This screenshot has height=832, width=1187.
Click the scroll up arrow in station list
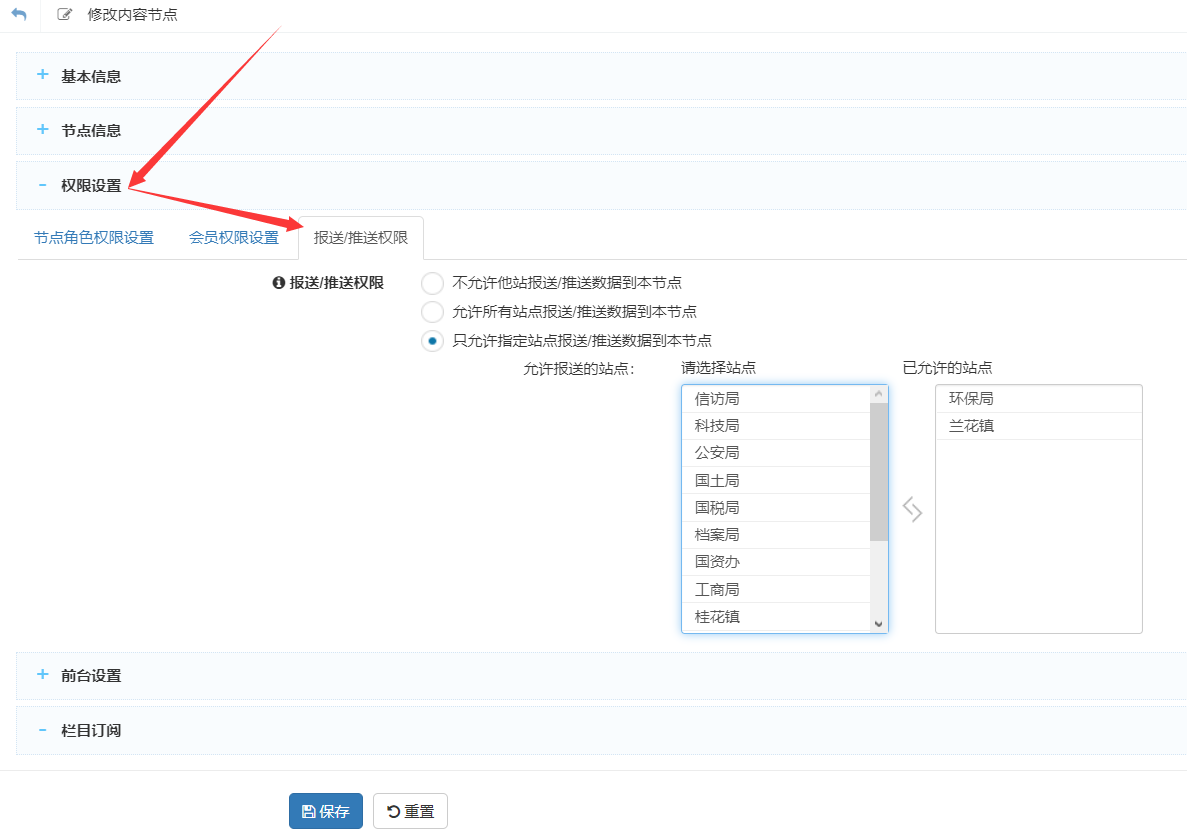point(879,394)
